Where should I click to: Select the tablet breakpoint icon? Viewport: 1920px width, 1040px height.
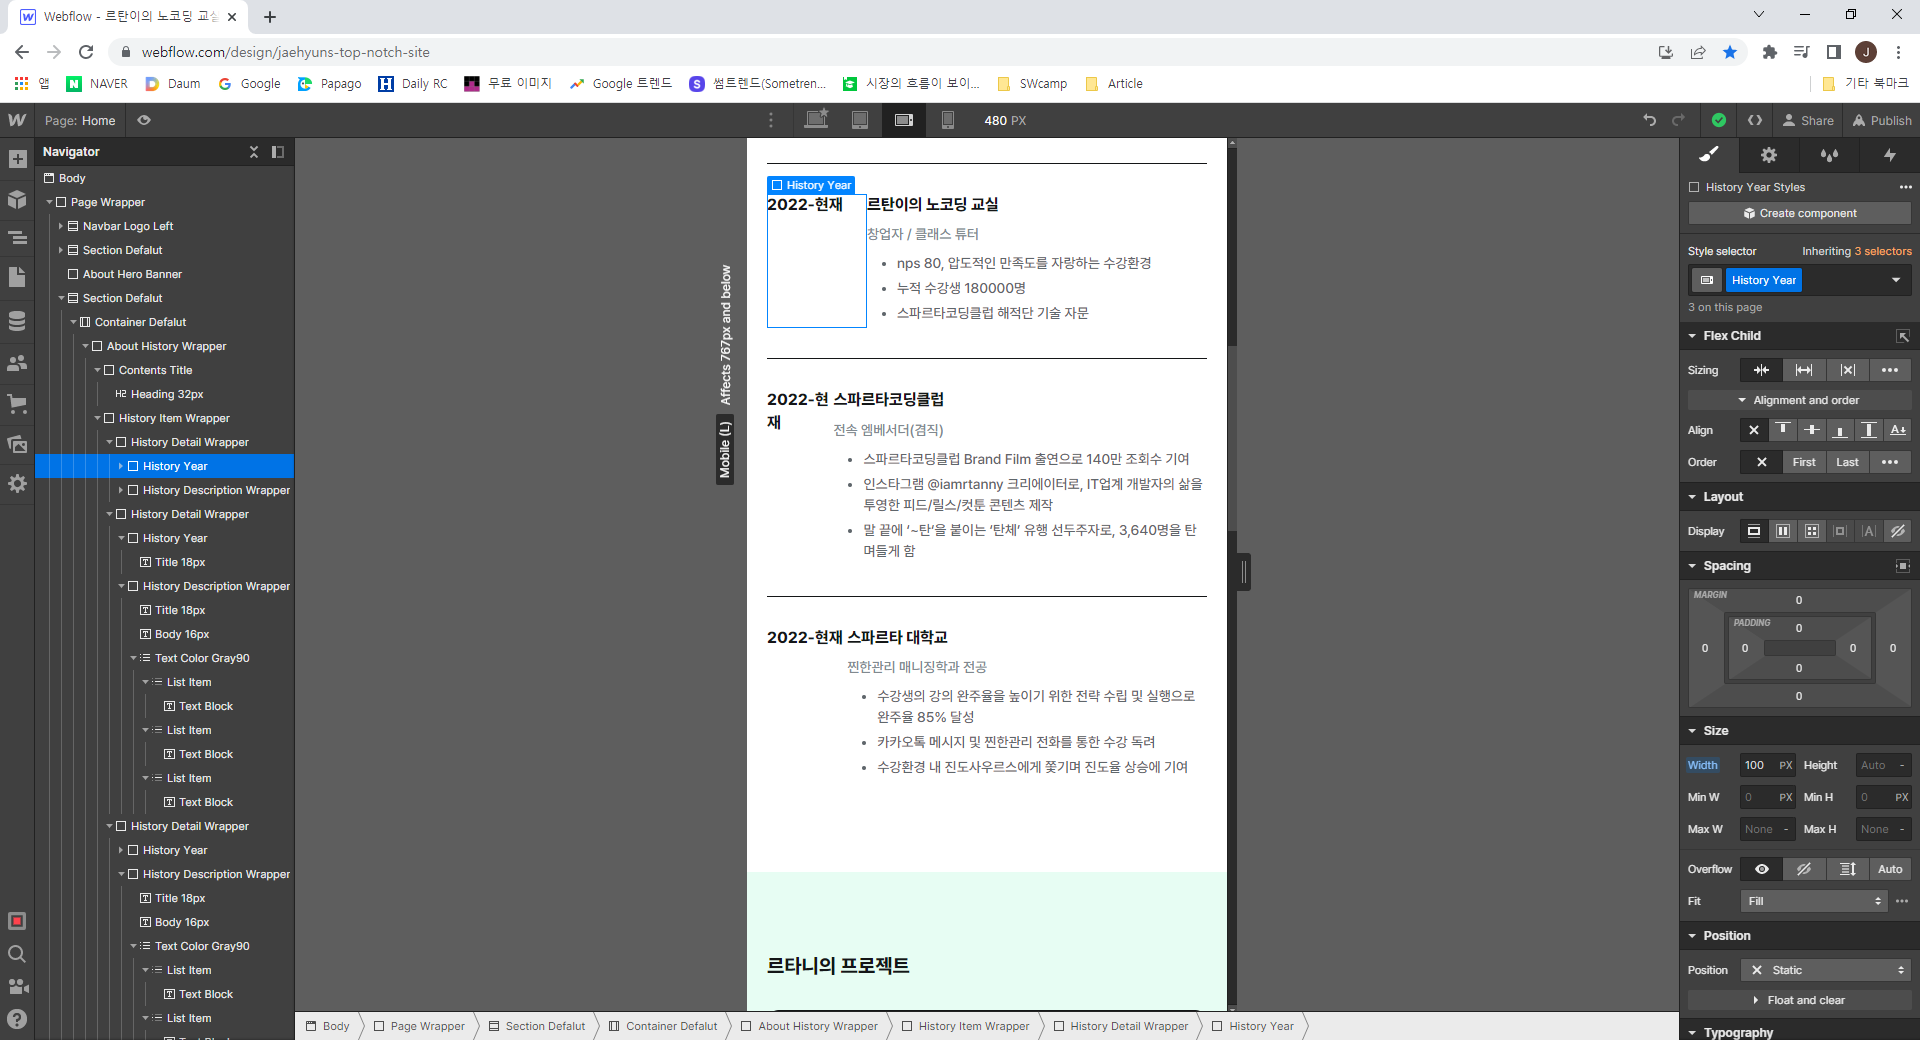[860, 120]
